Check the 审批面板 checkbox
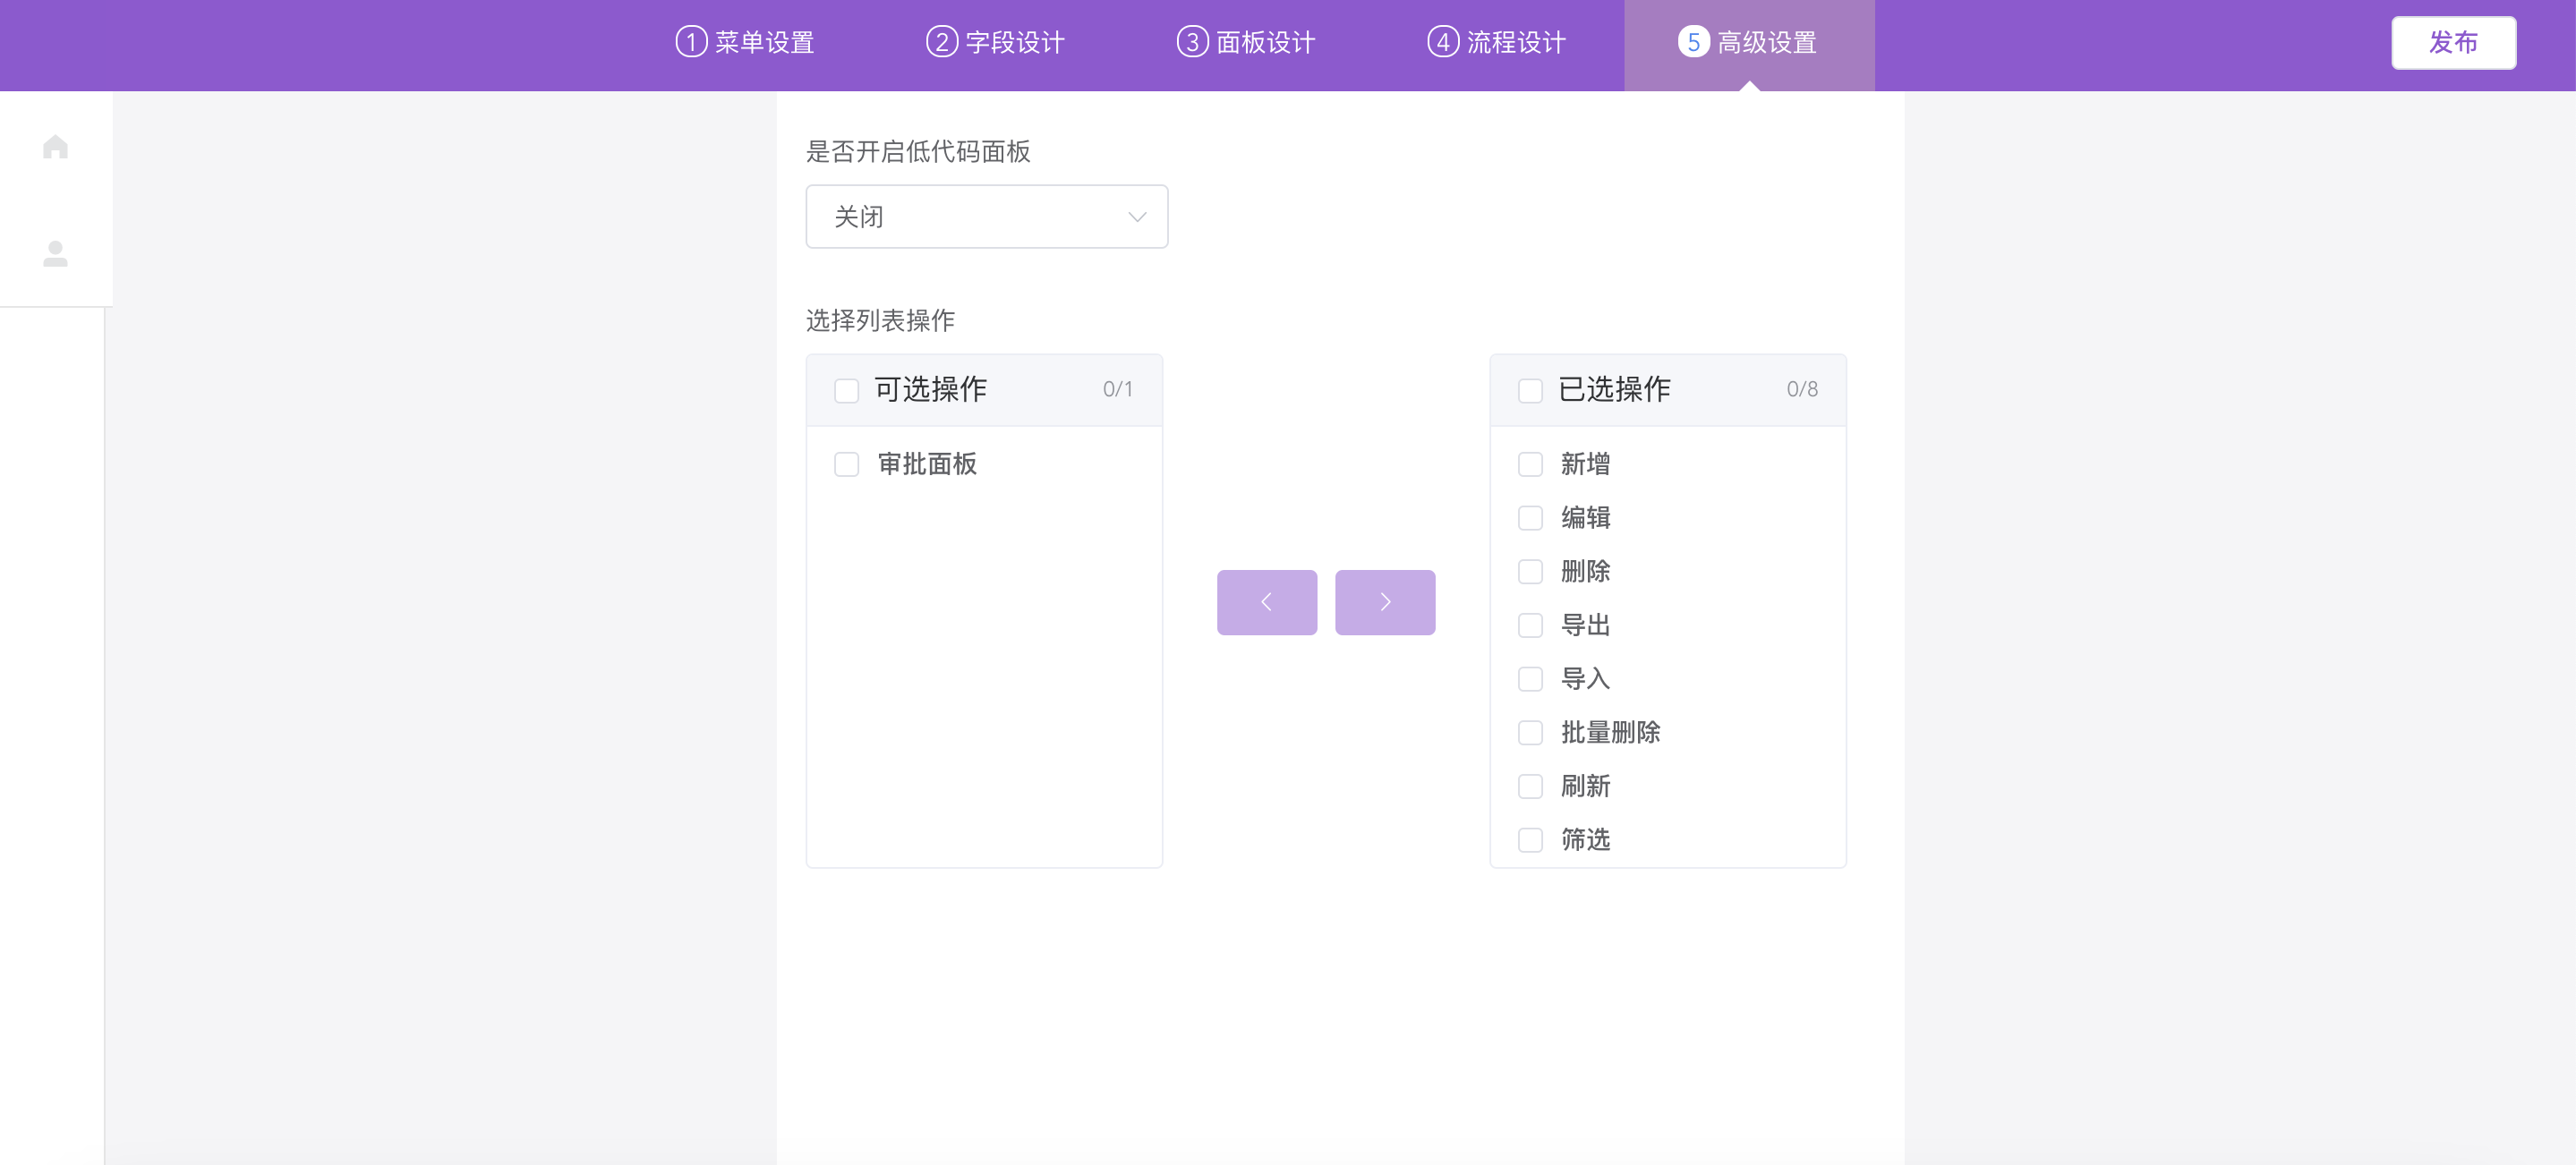This screenshot has height=1165, width=2576. coord(846,465)
